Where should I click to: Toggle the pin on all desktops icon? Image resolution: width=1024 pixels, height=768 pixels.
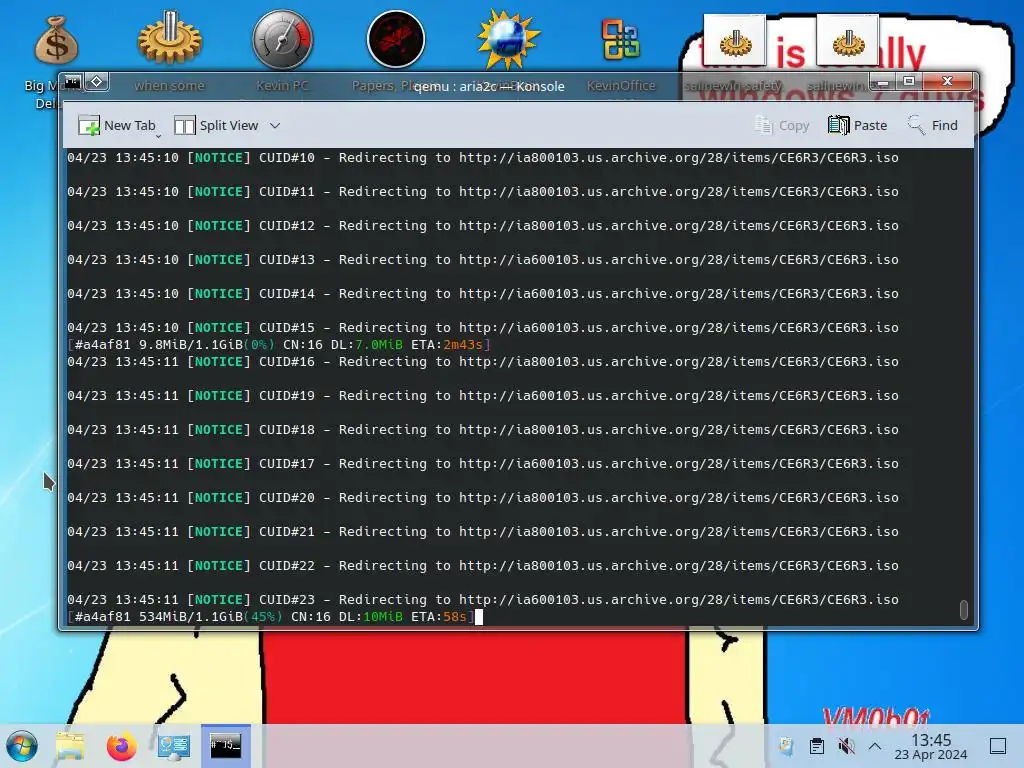click(x=97, y=82)
